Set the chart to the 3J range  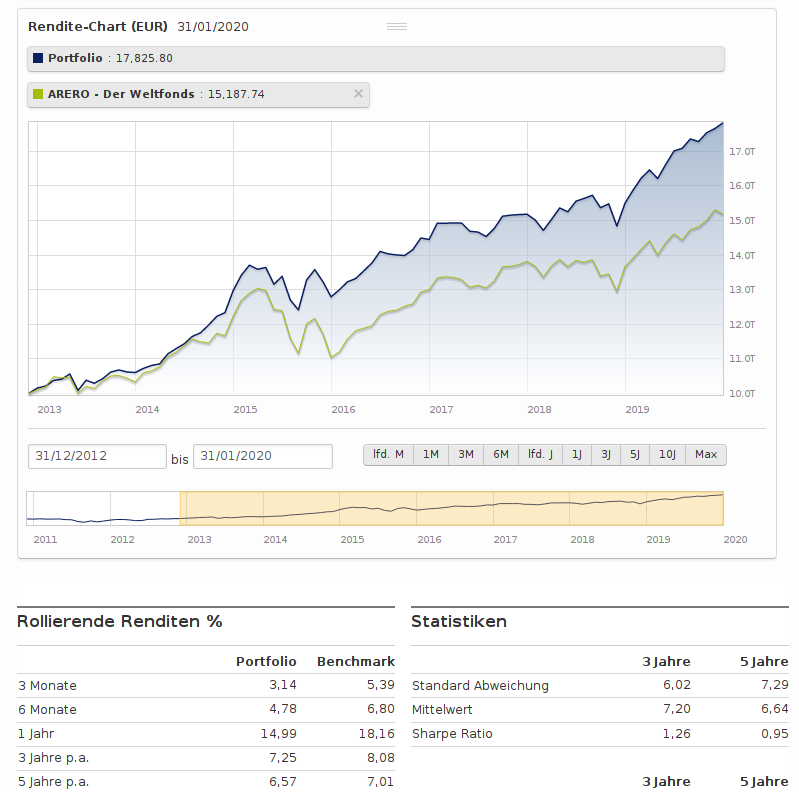click(606, 455)
